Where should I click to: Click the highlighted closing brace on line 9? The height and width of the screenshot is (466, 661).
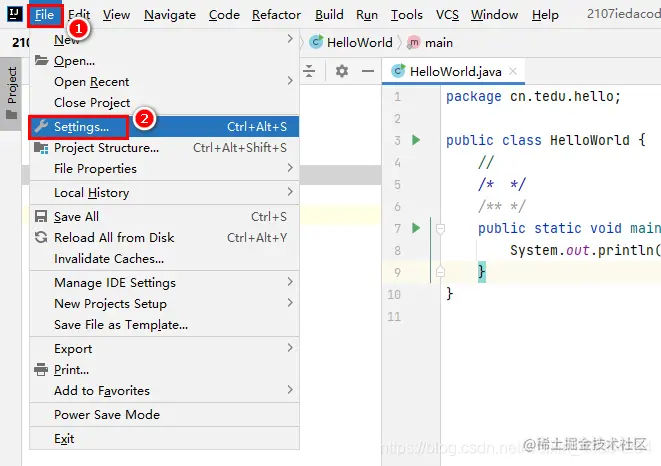(x=482, y=272)
